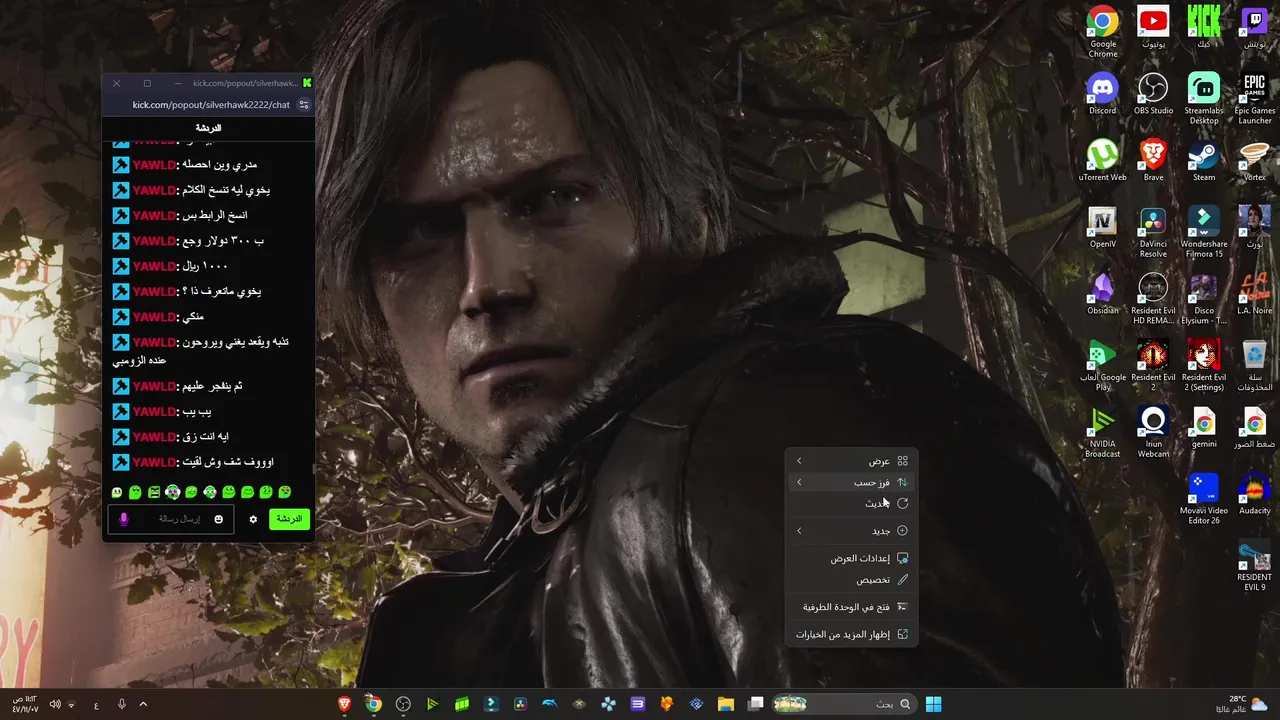Screen dimensions: 1280x720
Task: Open the Google Chrome desktop shortcut
Action: click(1103, 31)
